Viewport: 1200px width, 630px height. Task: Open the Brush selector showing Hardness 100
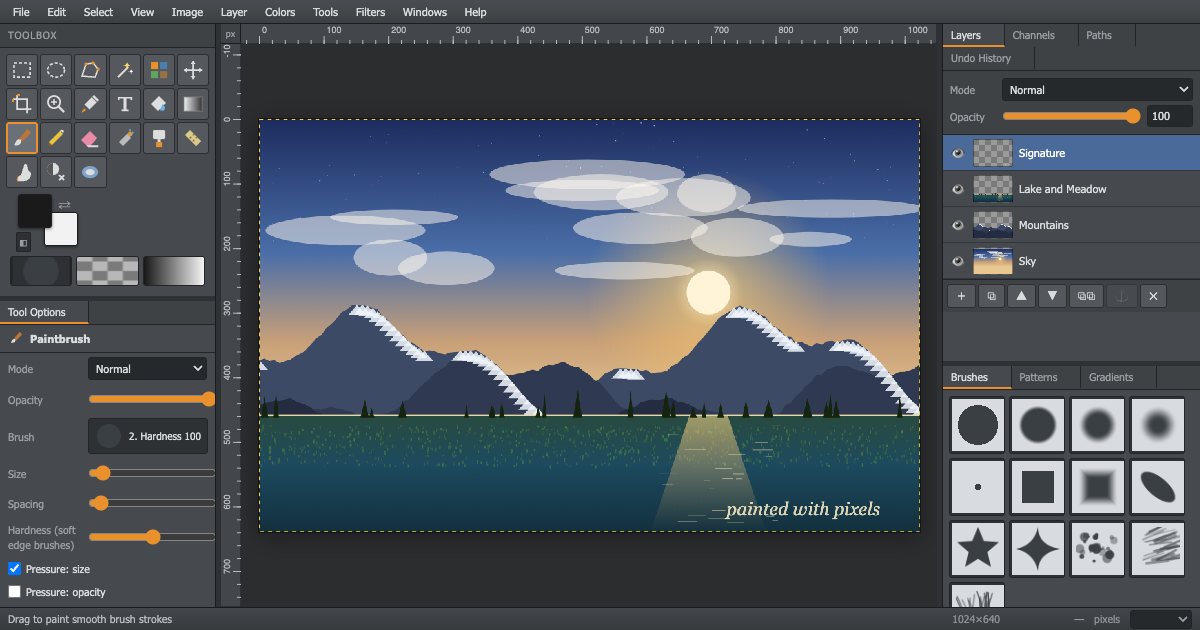pos(148,437)
